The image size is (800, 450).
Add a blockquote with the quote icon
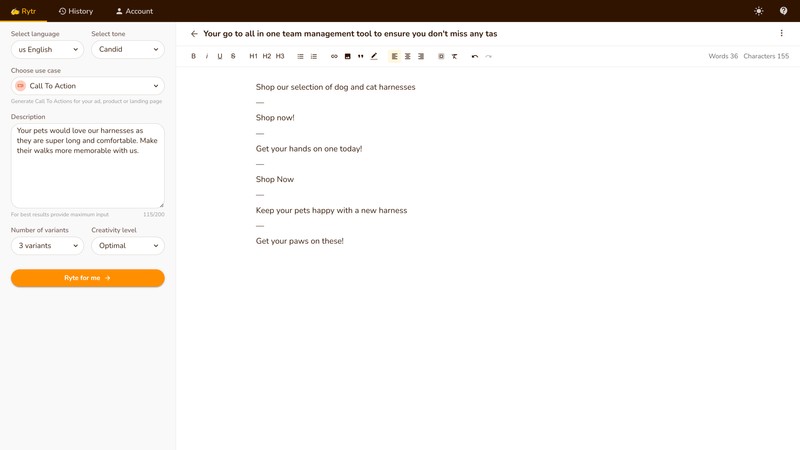tap(360, 56)
